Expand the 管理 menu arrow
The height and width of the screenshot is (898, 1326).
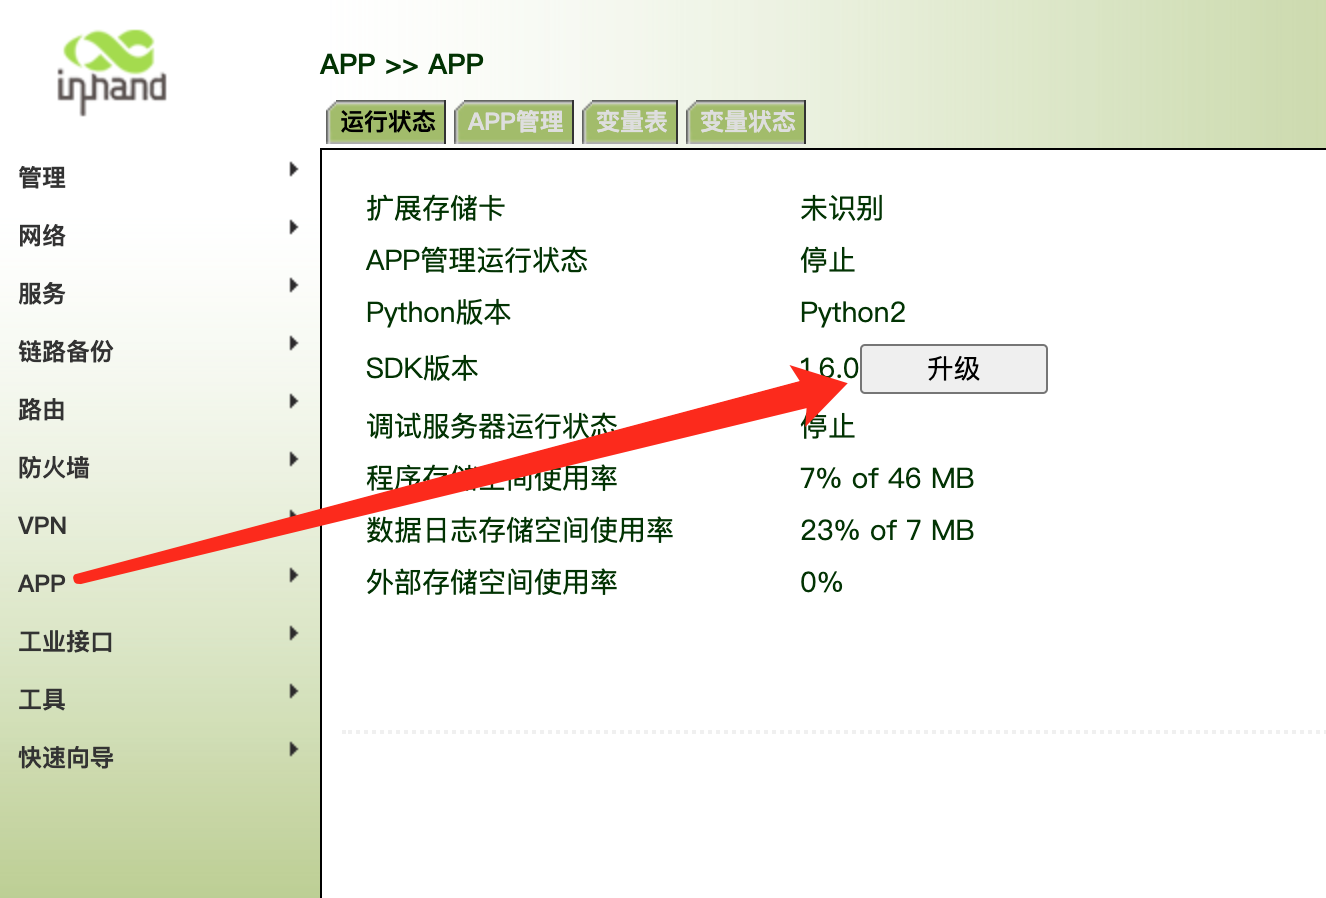[293, 169]
